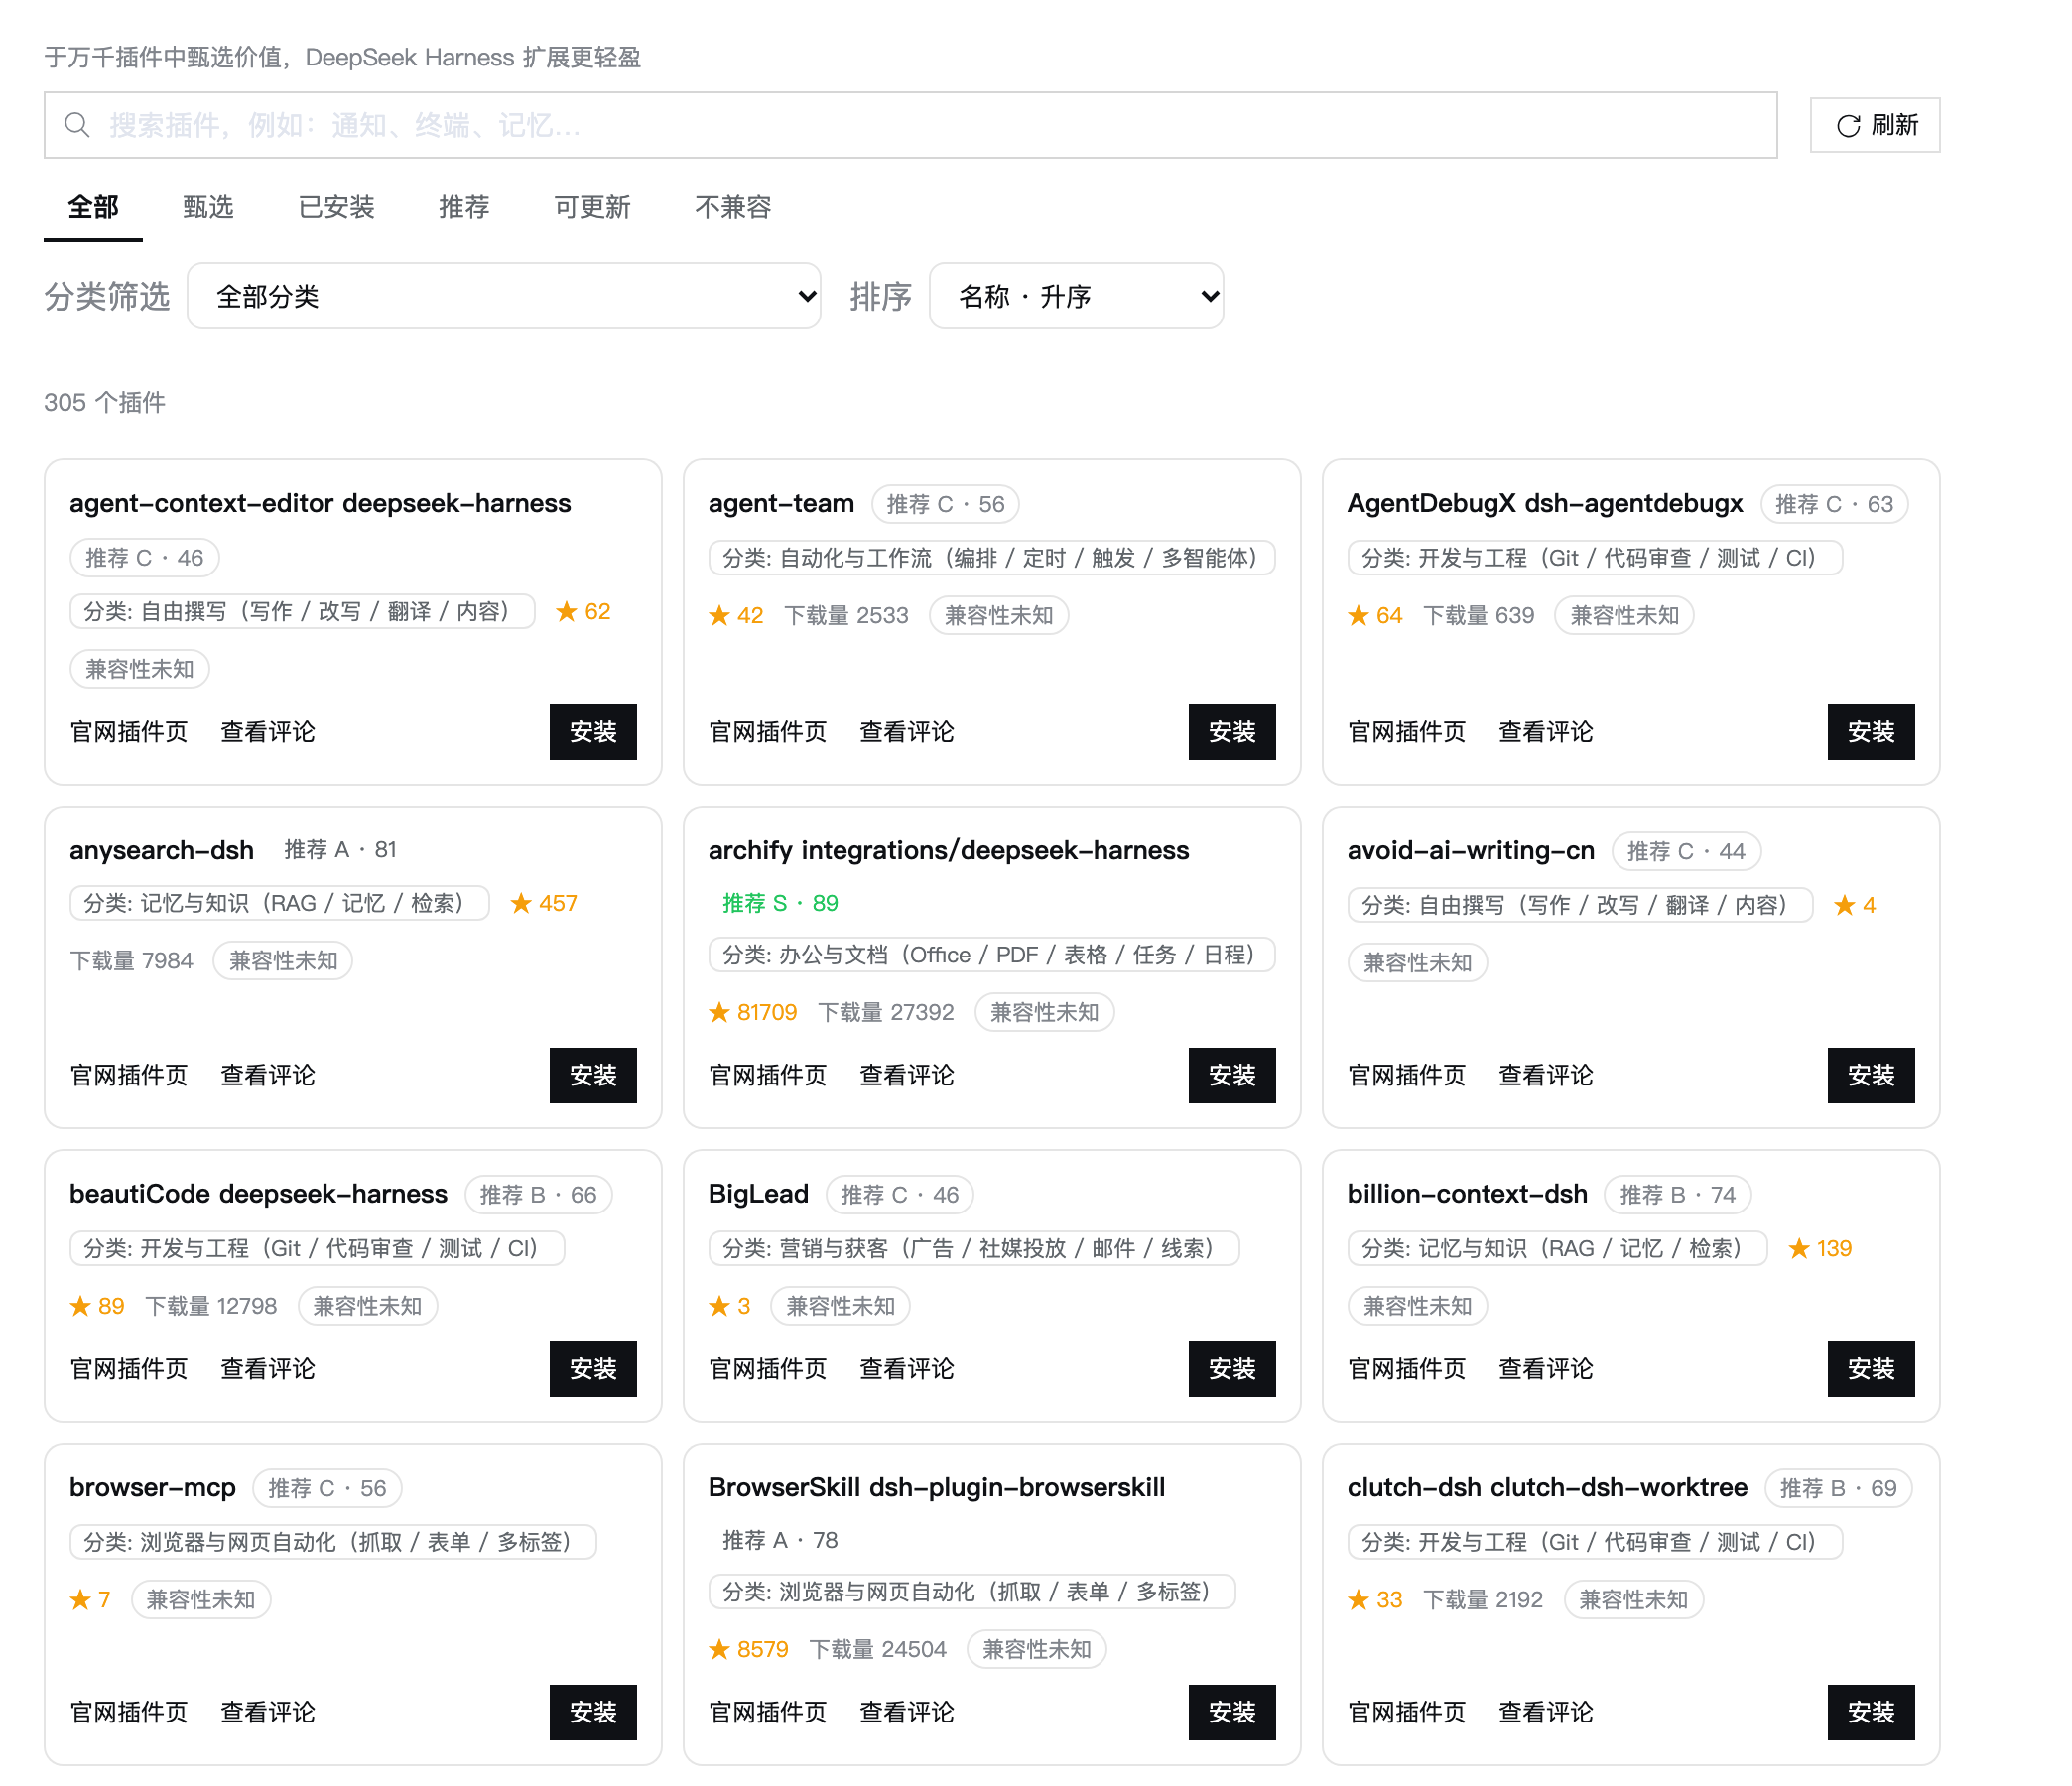The width and height of the screenshot is (2072, 1786).
Task: Install the beautiCode plugin
Action: tap(593, 1369)
